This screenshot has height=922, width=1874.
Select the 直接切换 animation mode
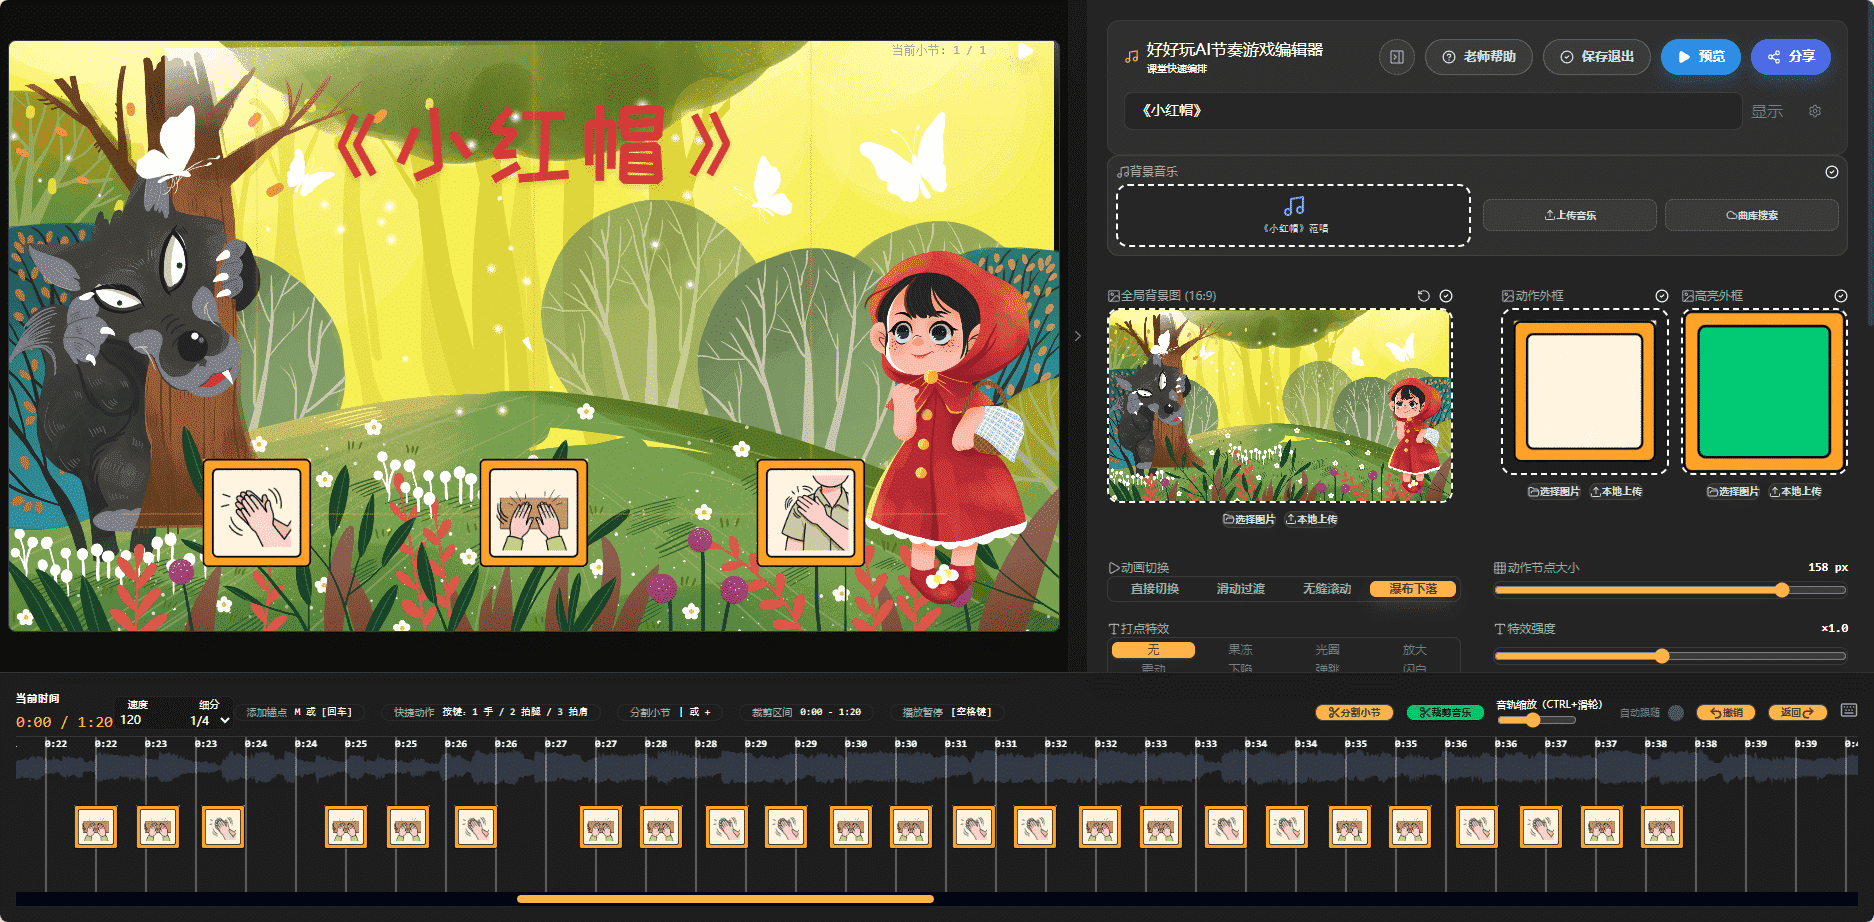click(x=1154, y=589)
